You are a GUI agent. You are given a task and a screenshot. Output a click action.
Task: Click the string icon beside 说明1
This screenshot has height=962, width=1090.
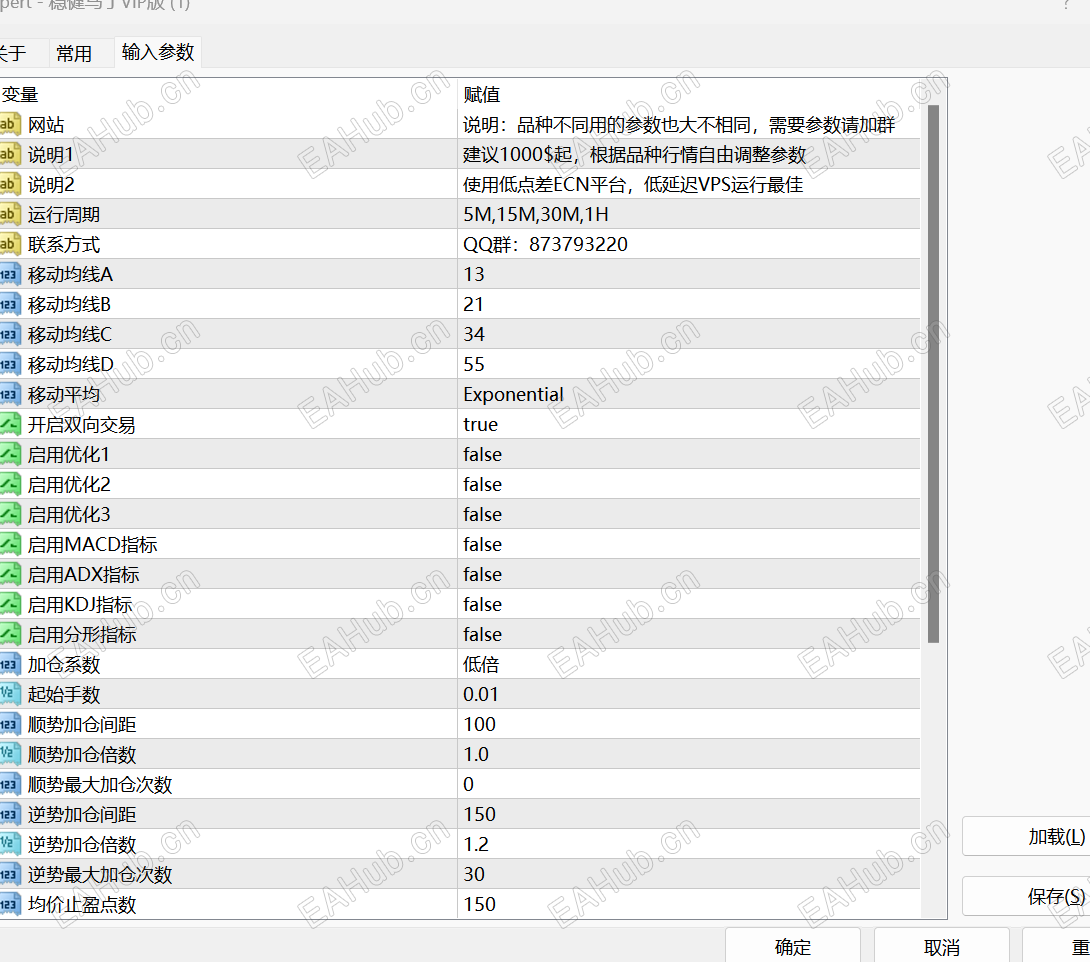9,154
